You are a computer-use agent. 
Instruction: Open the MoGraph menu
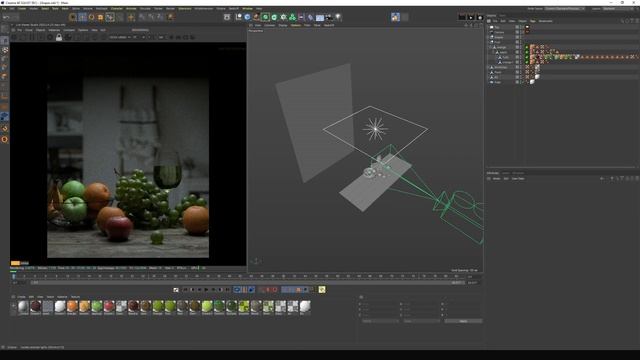(101, 9)
